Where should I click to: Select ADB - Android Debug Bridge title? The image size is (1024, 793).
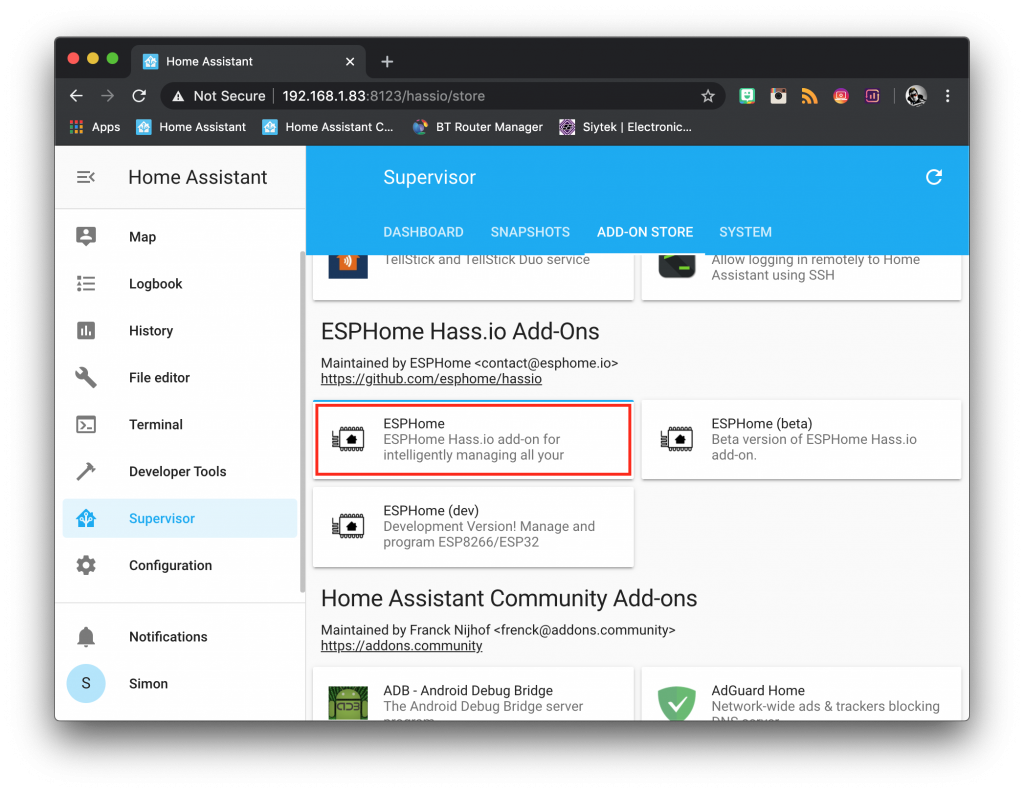[468, 690]
